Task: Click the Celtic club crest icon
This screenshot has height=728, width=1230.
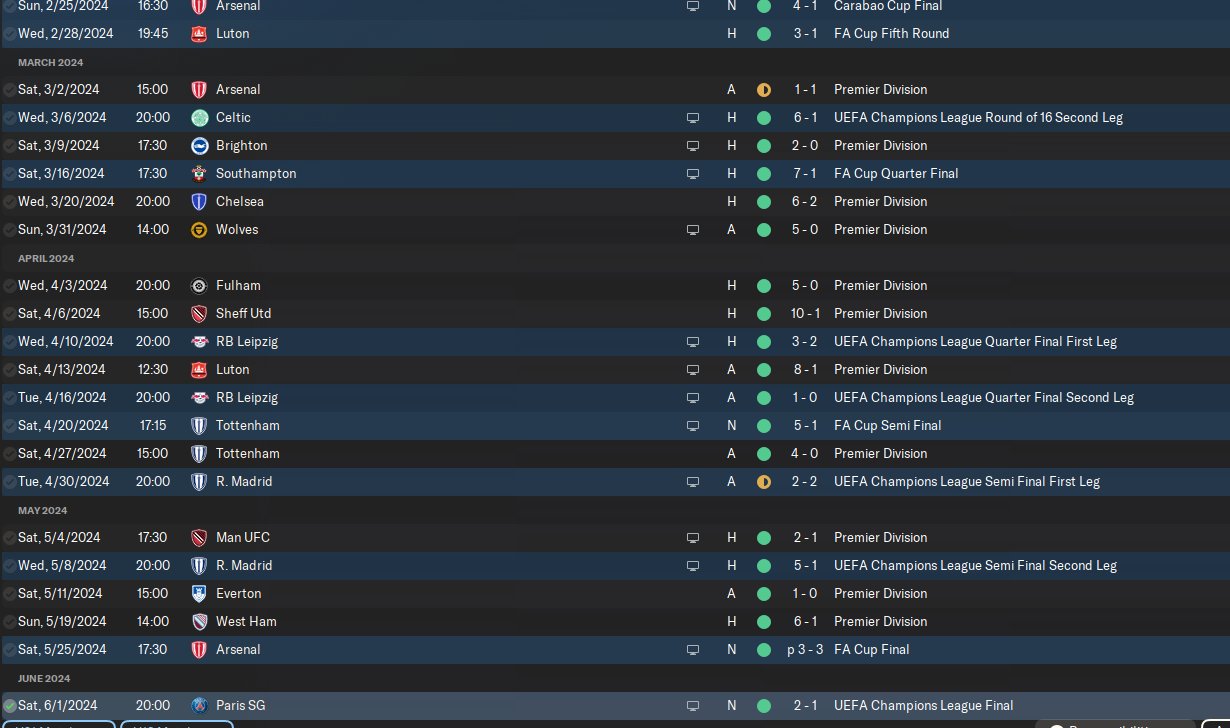Action: click(x=199, y=117)
